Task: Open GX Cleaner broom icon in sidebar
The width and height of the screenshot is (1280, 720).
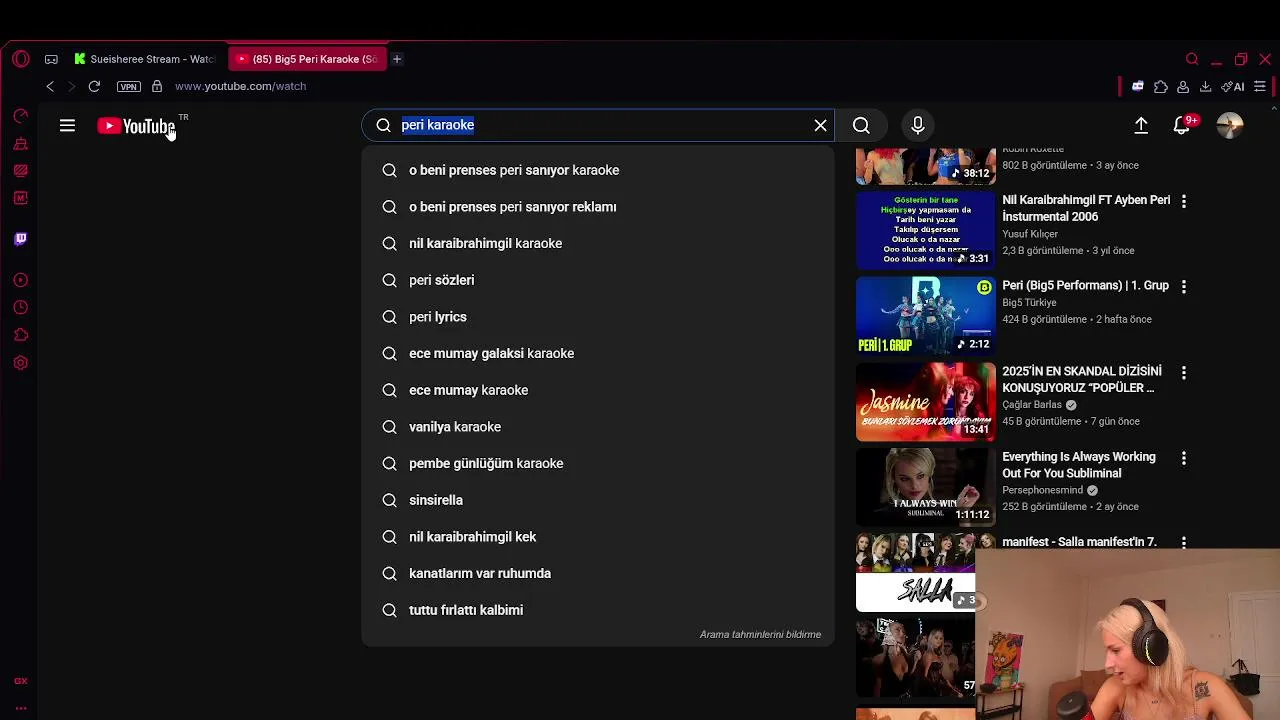Action: coord(21,144)
